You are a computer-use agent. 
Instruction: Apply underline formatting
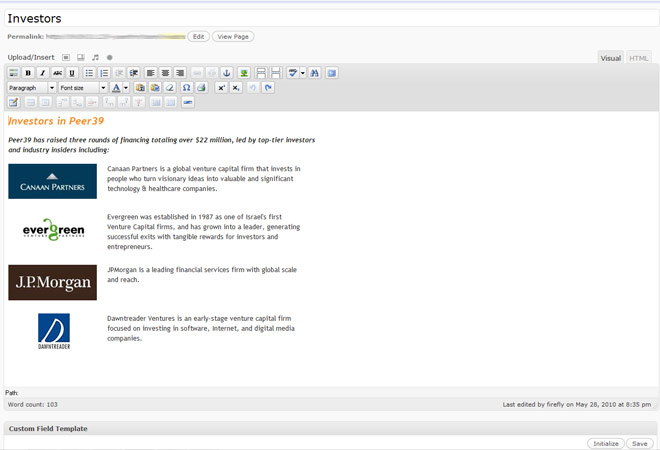tap(72, 73)
